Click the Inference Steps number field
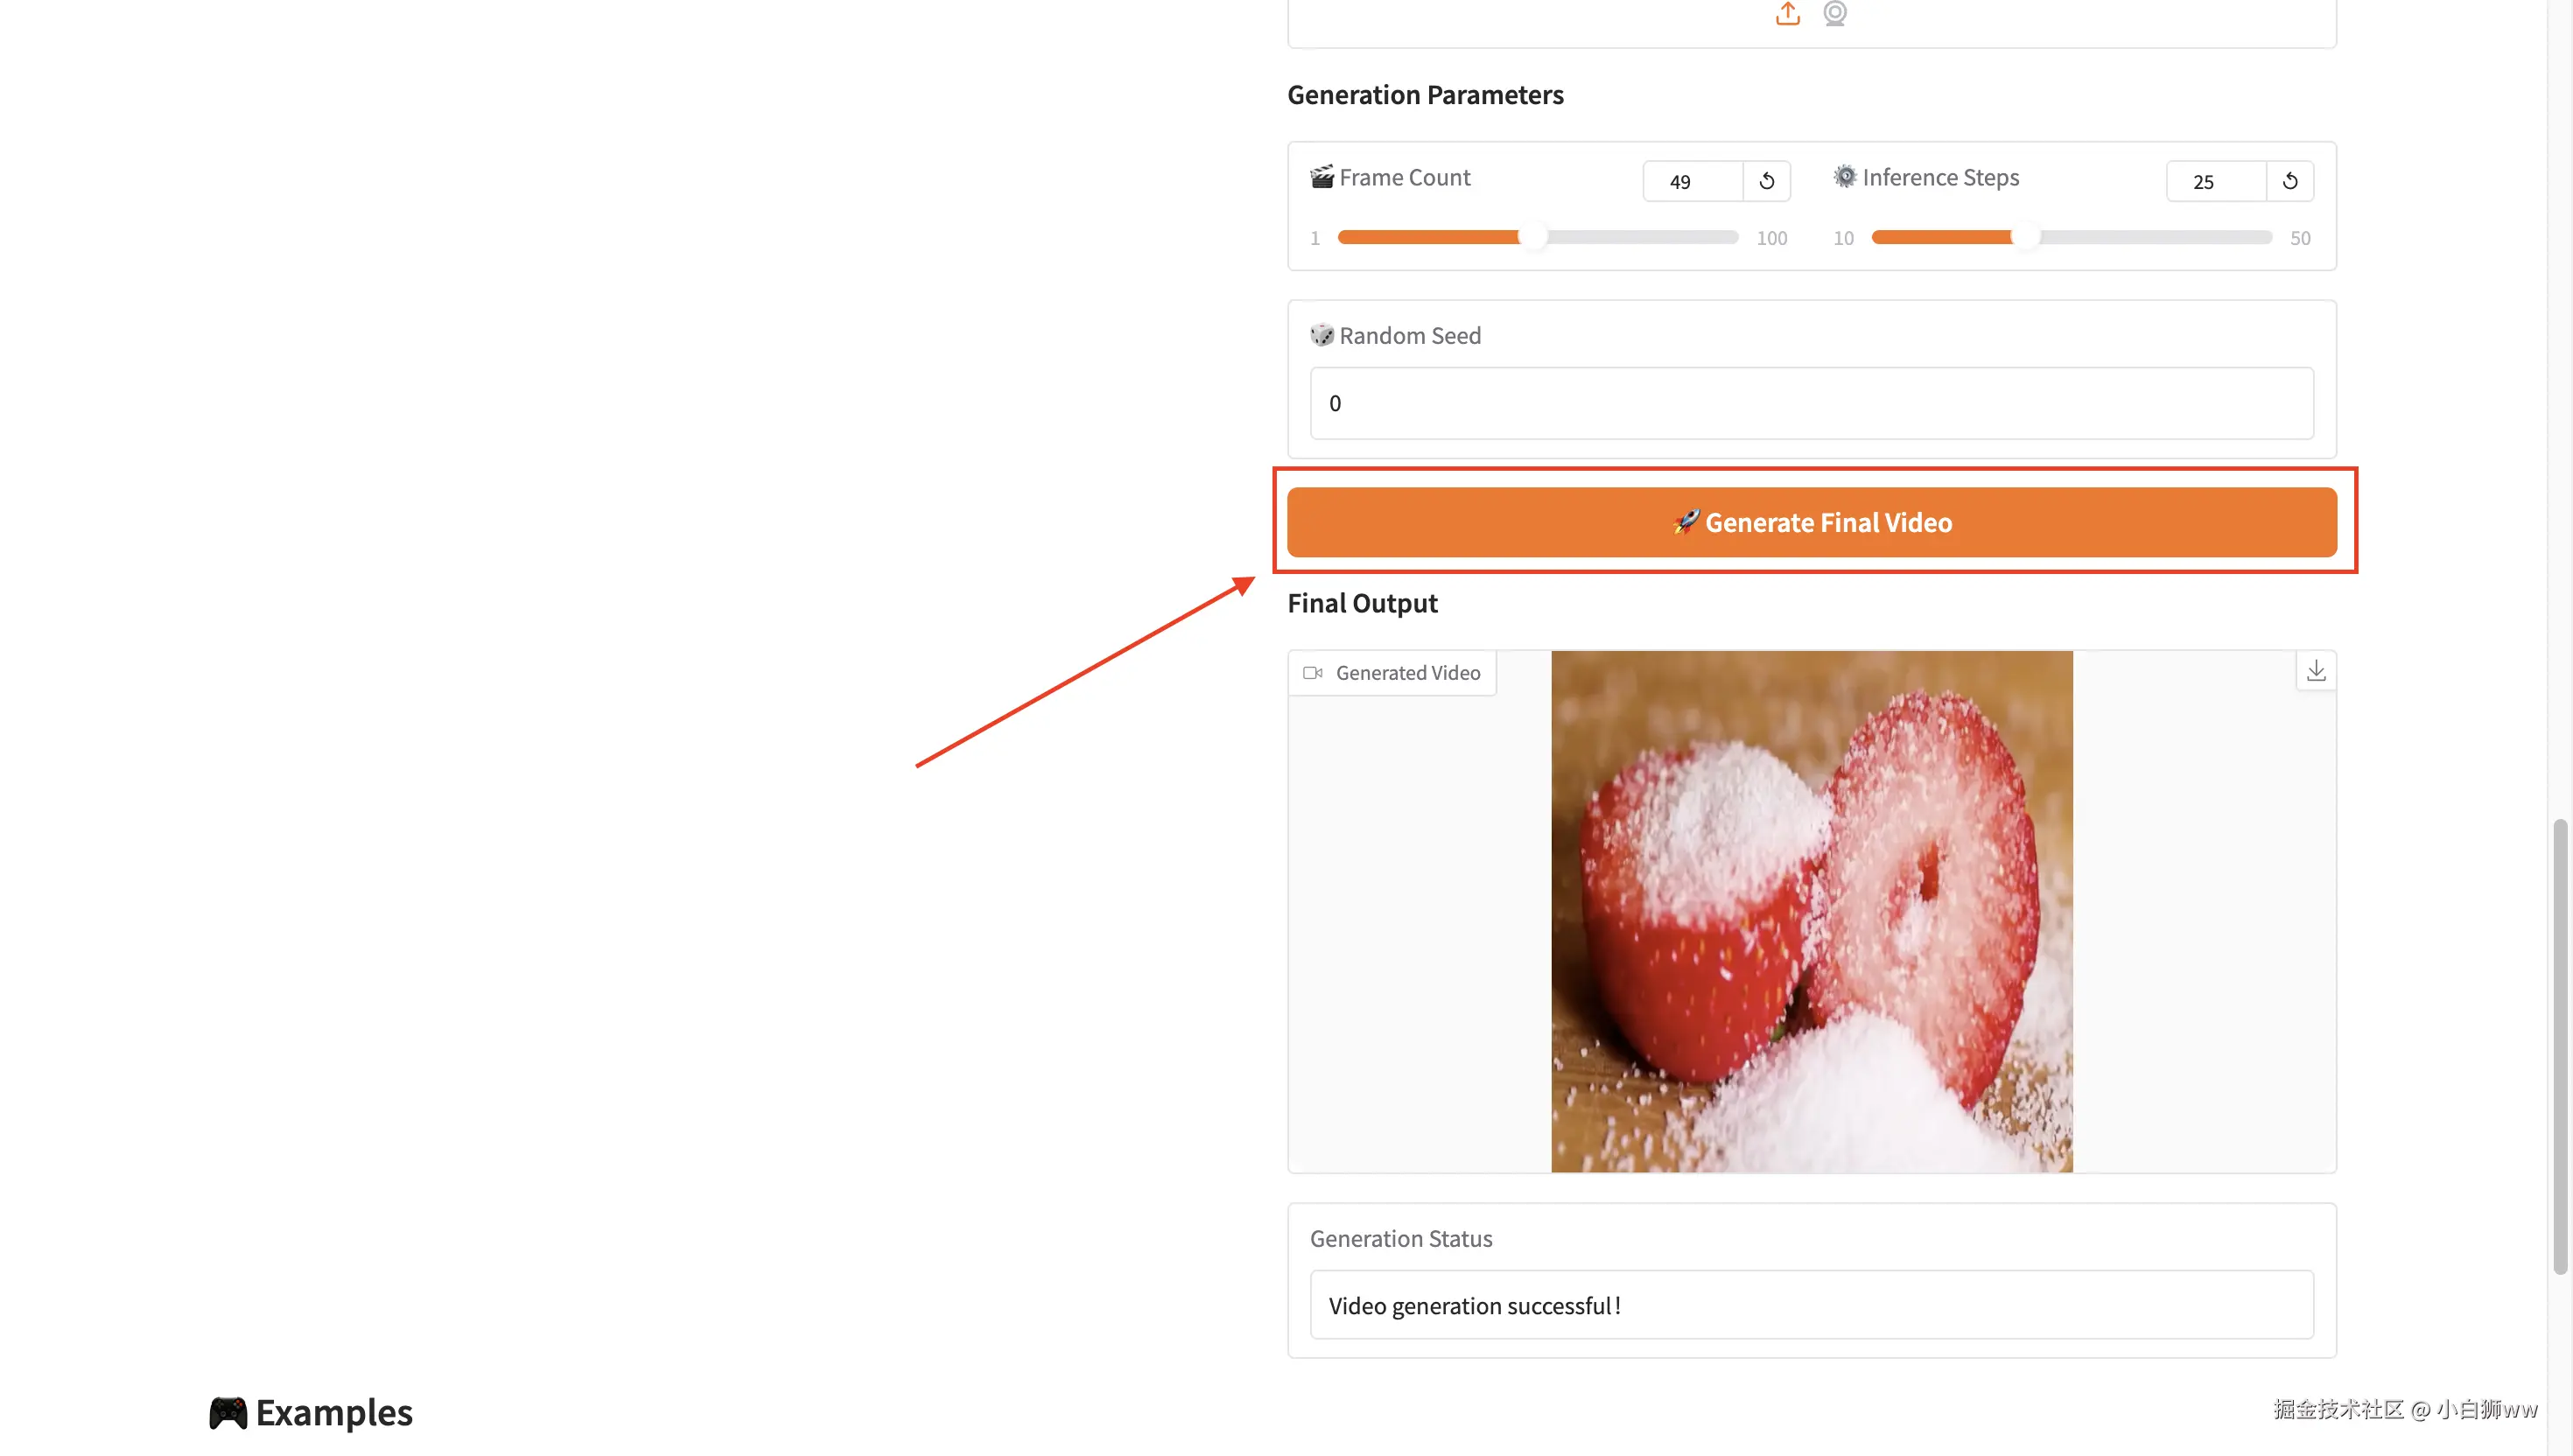The image size is (2573, 1456). click(x=2215, y=181)
